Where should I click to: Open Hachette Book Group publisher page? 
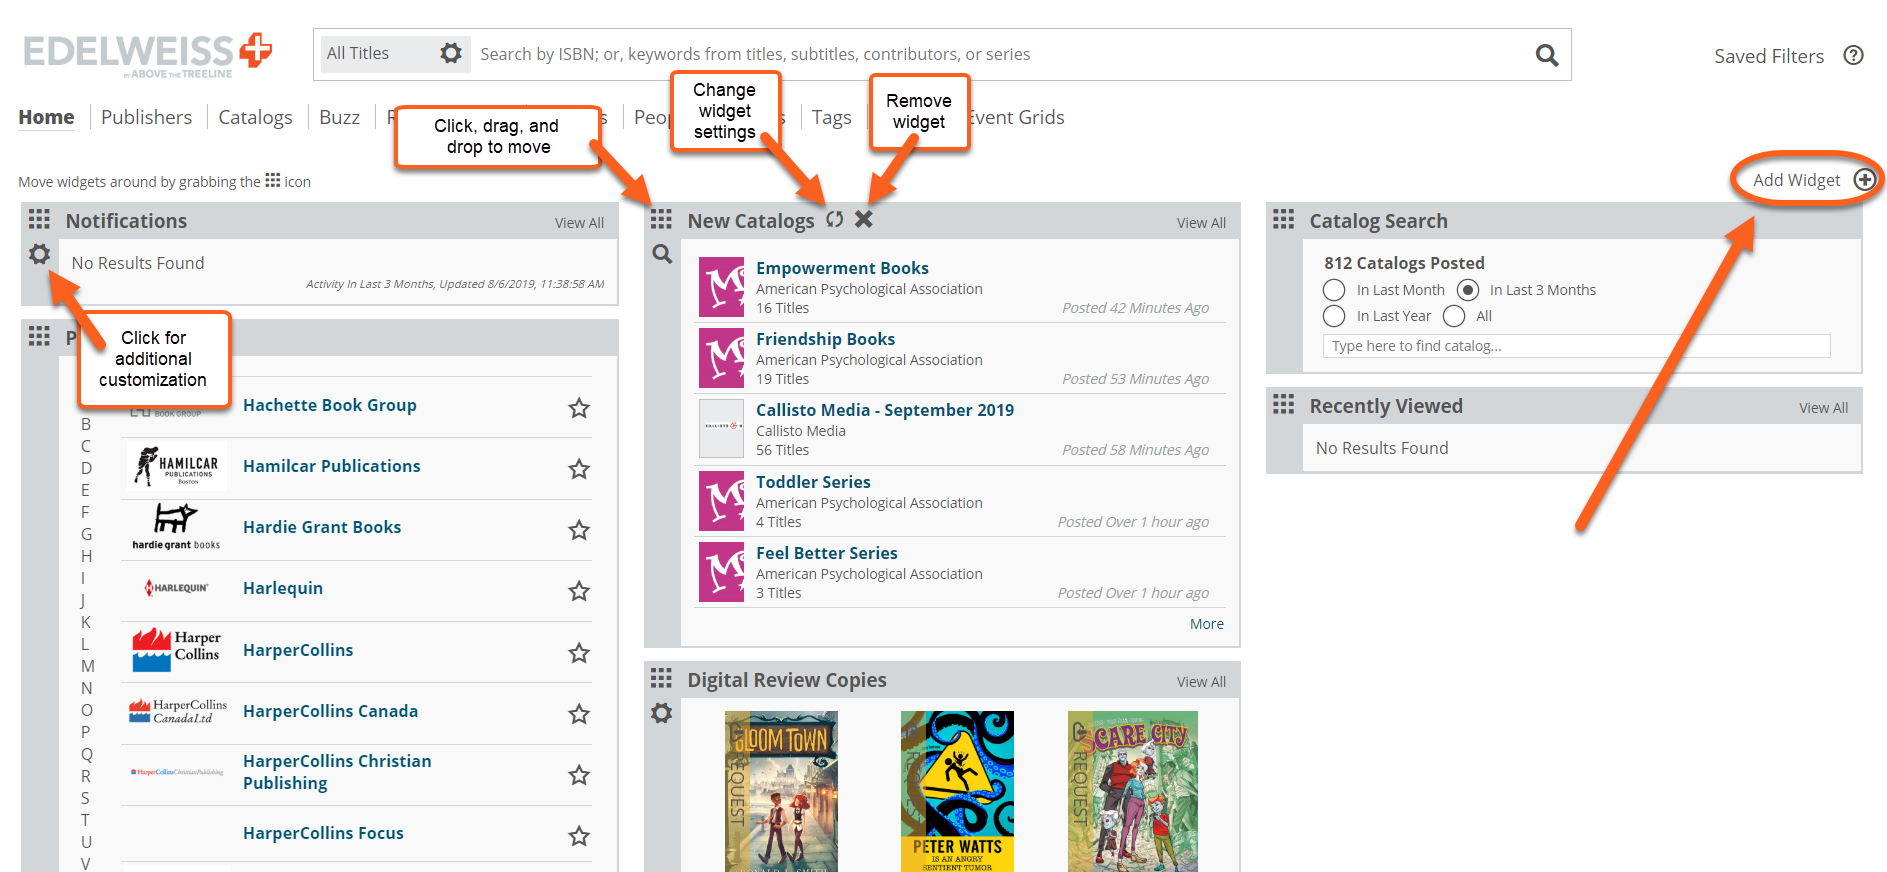(329, 405)
